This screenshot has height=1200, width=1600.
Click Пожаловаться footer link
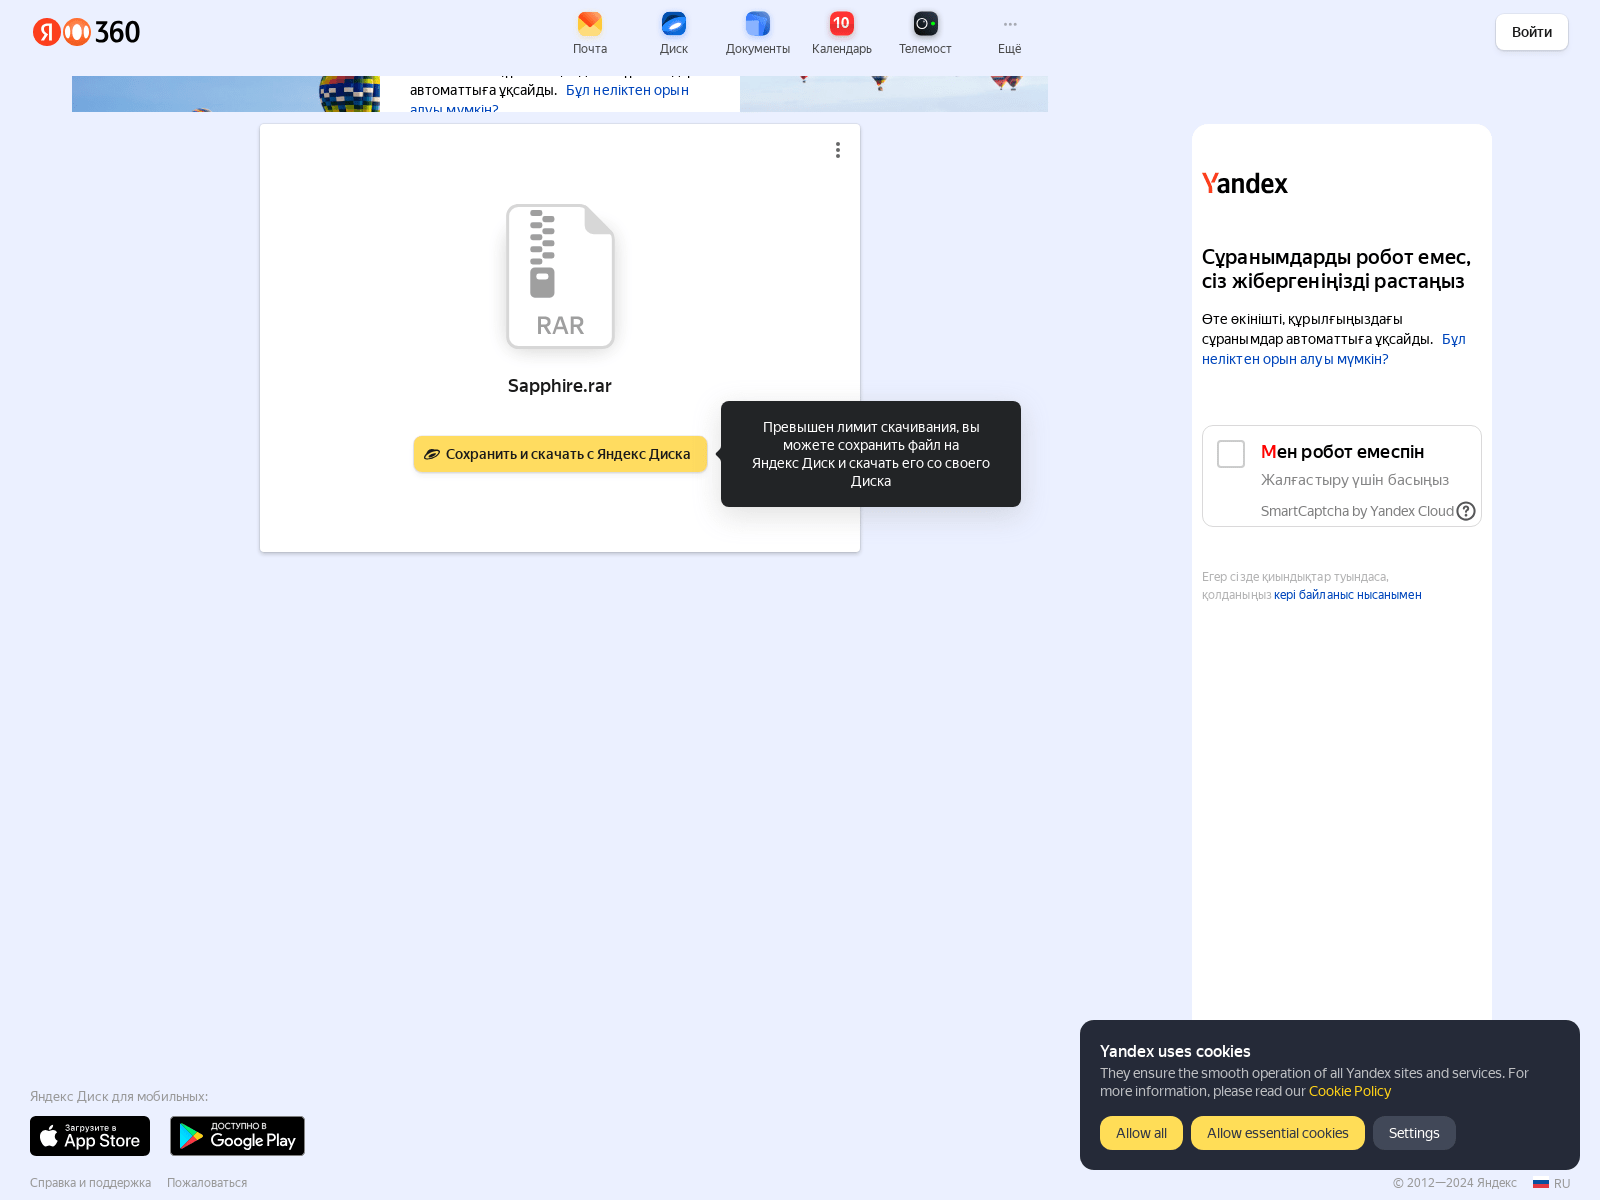pos(207,1183)
